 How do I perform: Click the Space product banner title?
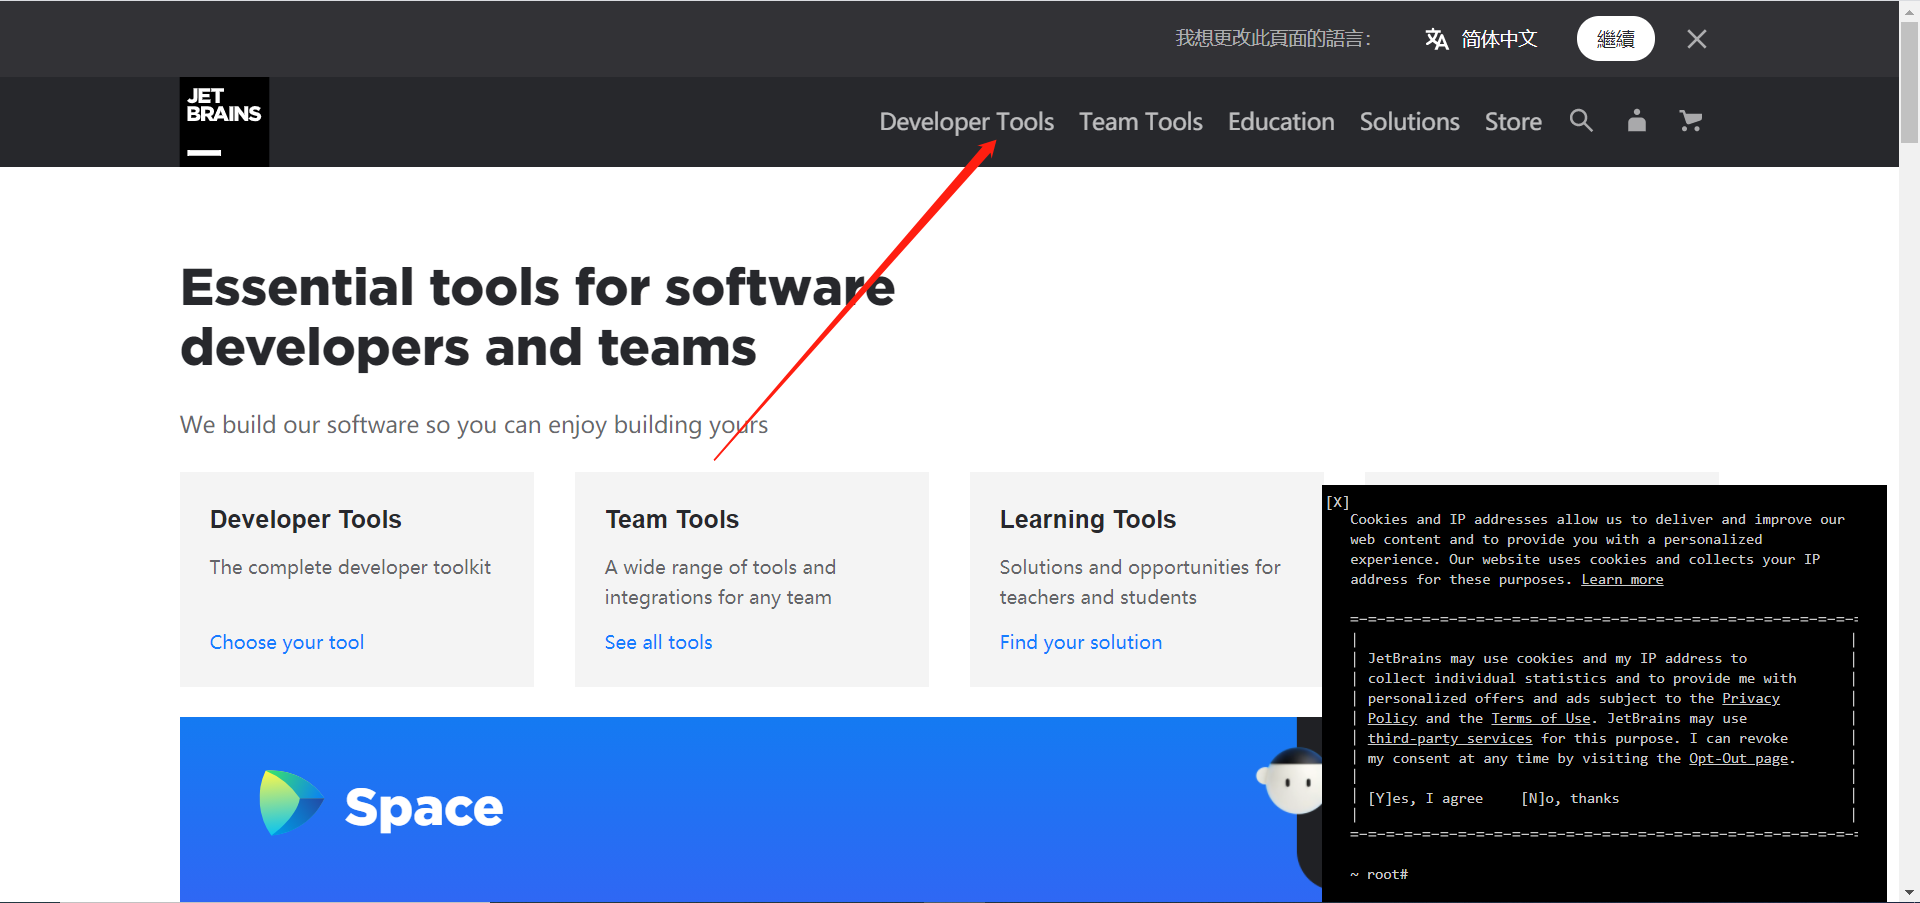(x=424, y=808)
